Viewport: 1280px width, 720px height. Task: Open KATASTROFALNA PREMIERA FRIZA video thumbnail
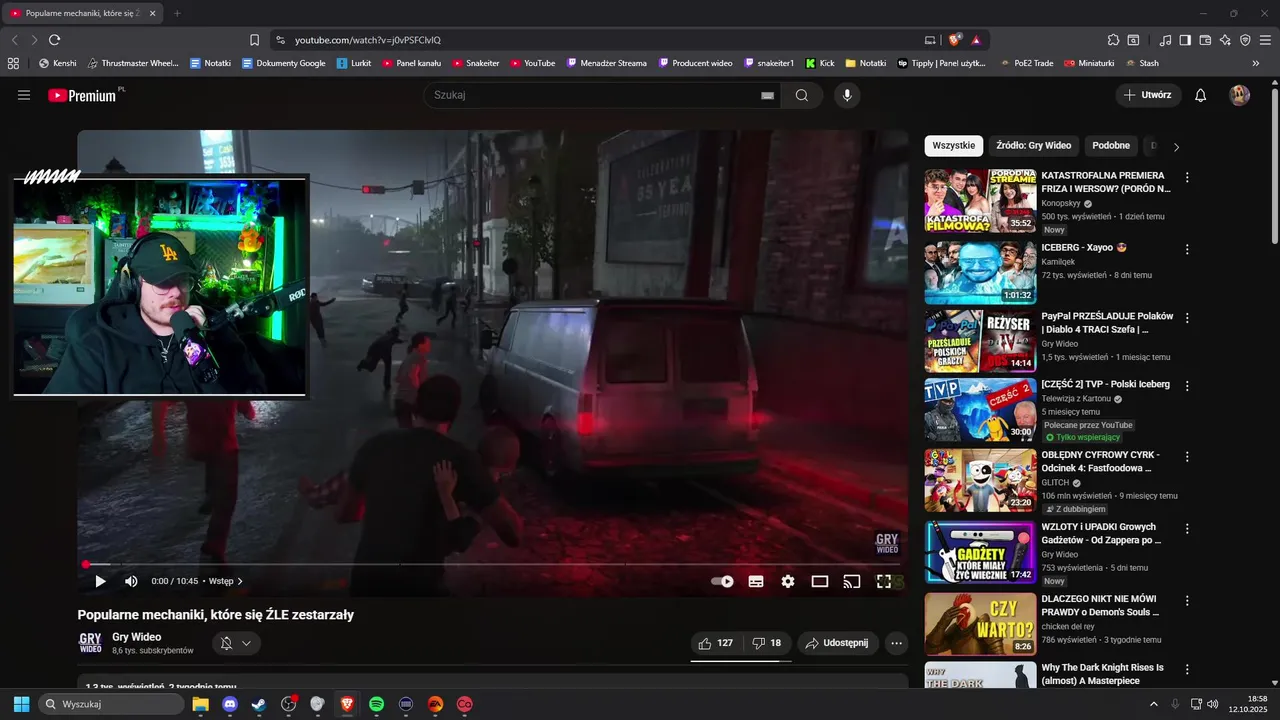[x=980, y=200]
